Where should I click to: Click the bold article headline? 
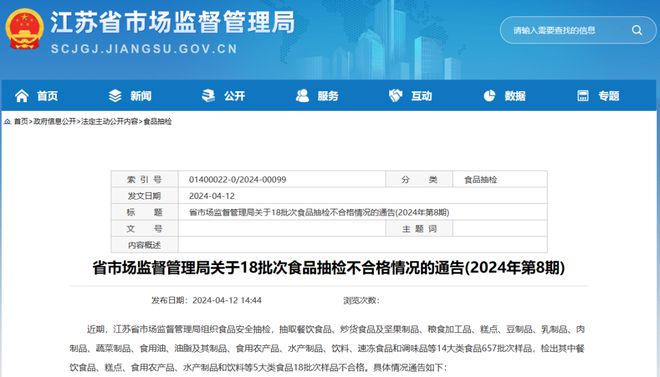click(329, 268)
